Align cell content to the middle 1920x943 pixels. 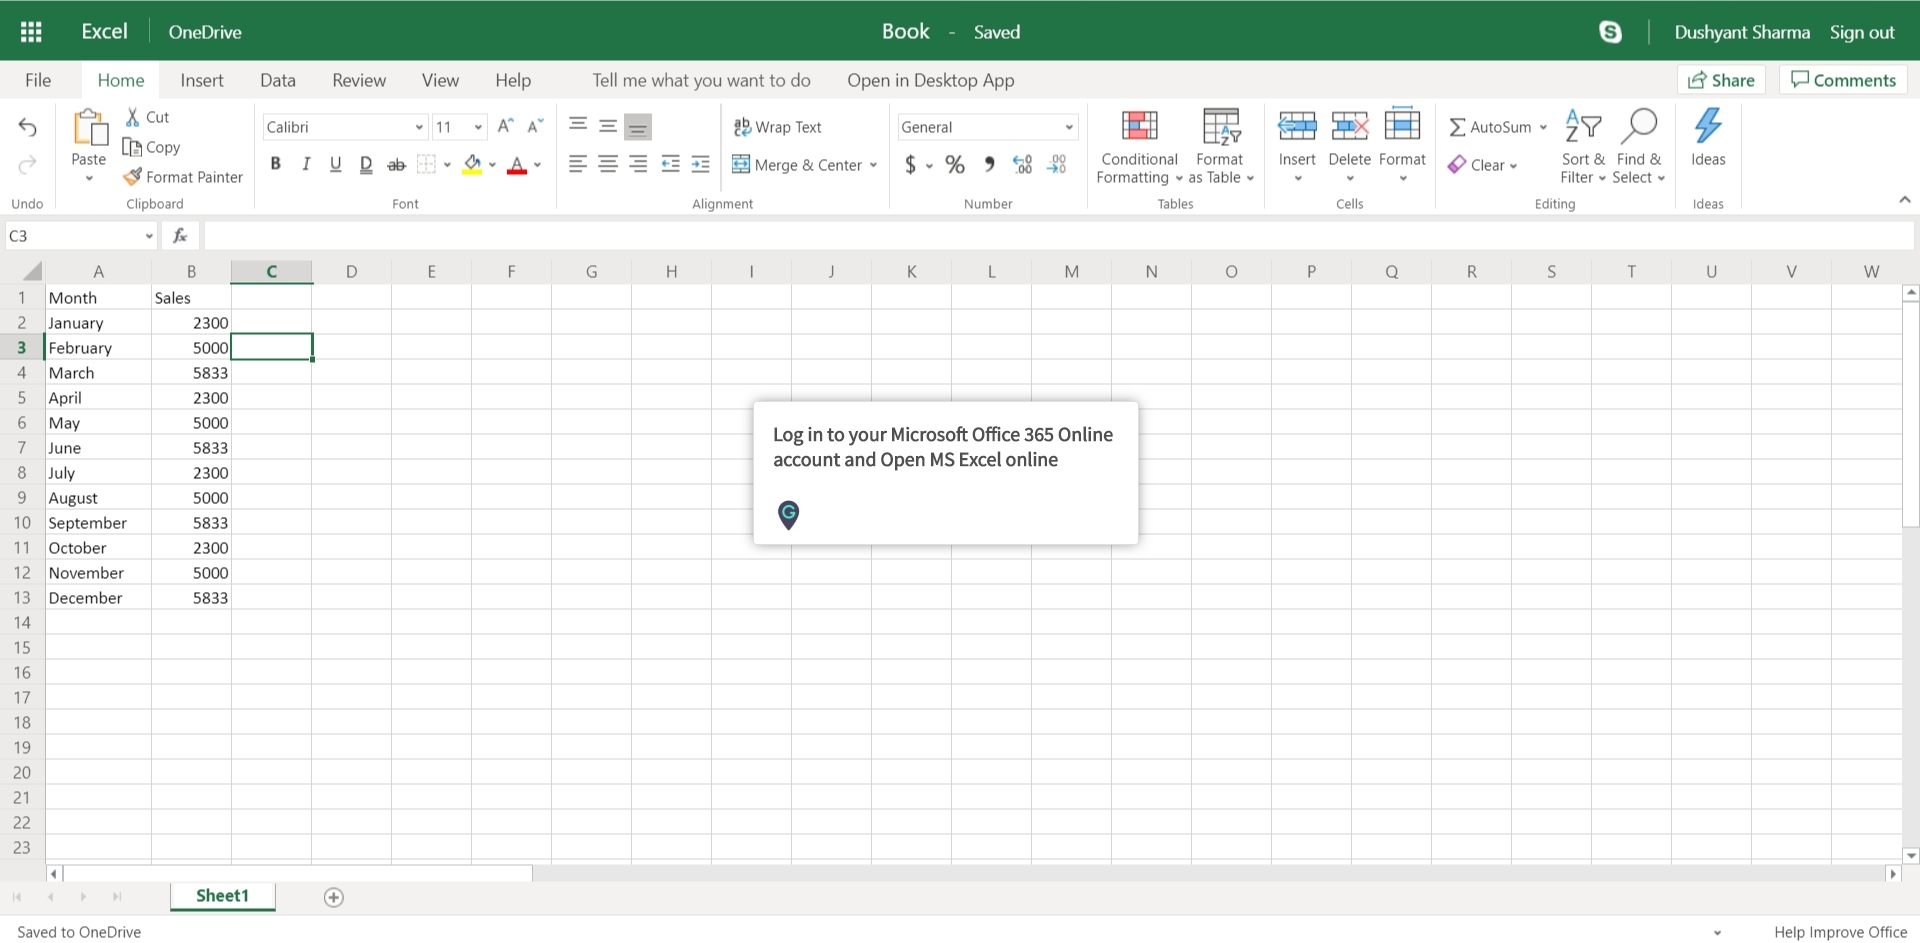point(608,126)
